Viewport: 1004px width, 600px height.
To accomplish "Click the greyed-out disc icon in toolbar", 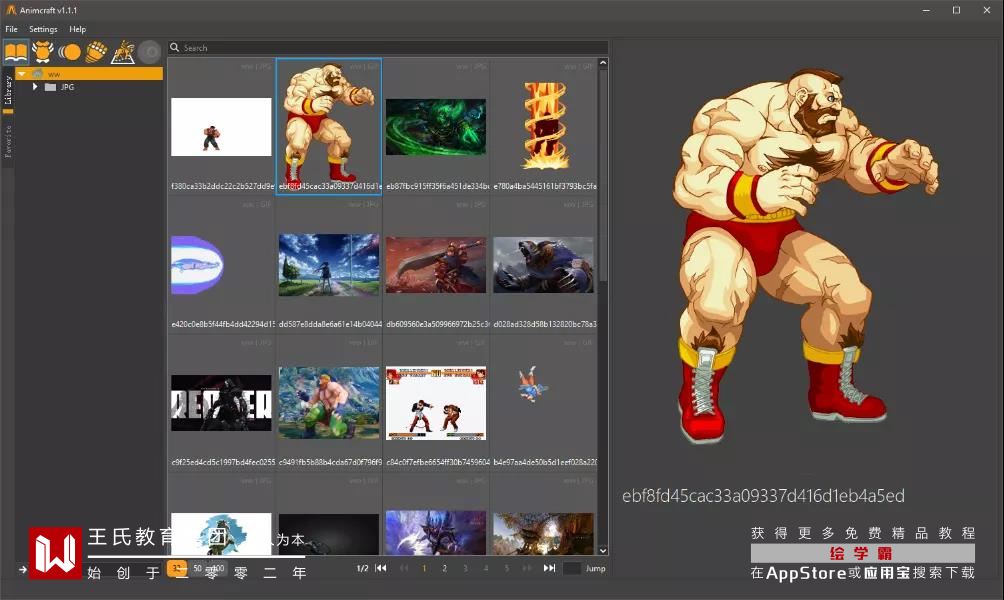I will 150,52.
